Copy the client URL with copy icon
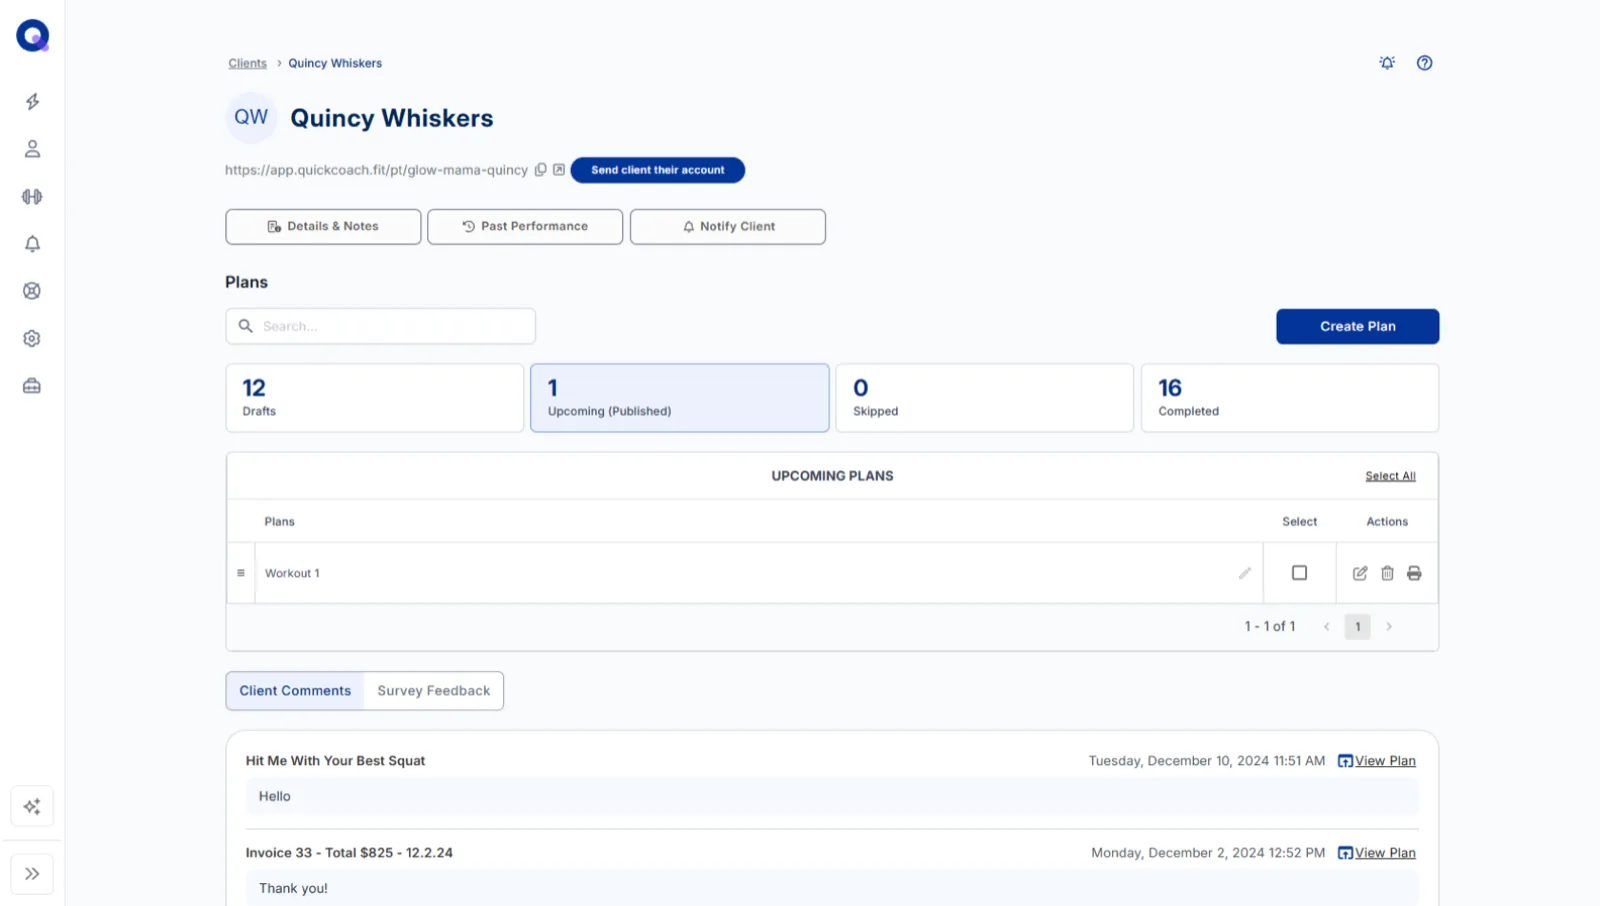Screen dimensions: 1600x906 (541, 170)
